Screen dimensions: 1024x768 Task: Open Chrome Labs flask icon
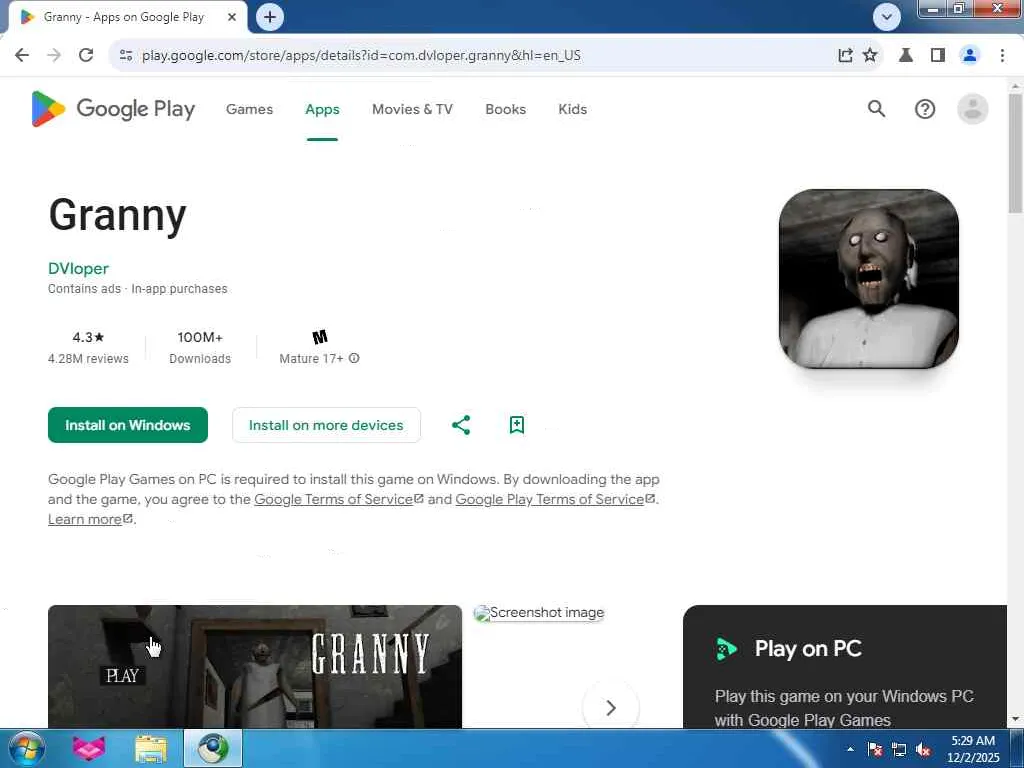pos(906,55)
